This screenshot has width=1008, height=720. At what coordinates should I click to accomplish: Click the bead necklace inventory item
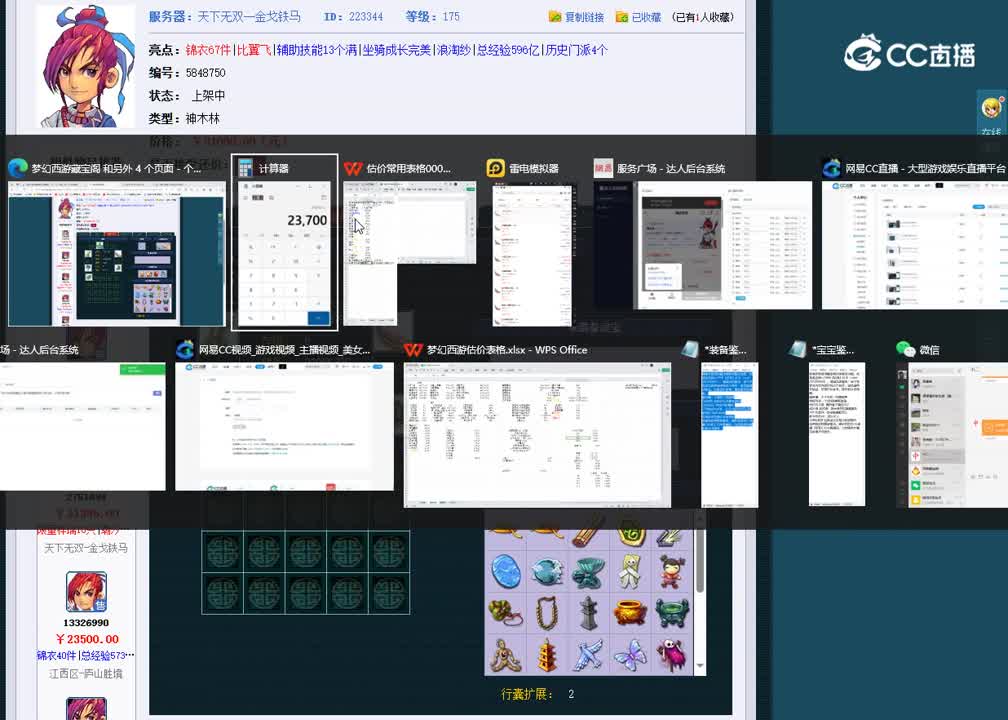pos(547,613)
